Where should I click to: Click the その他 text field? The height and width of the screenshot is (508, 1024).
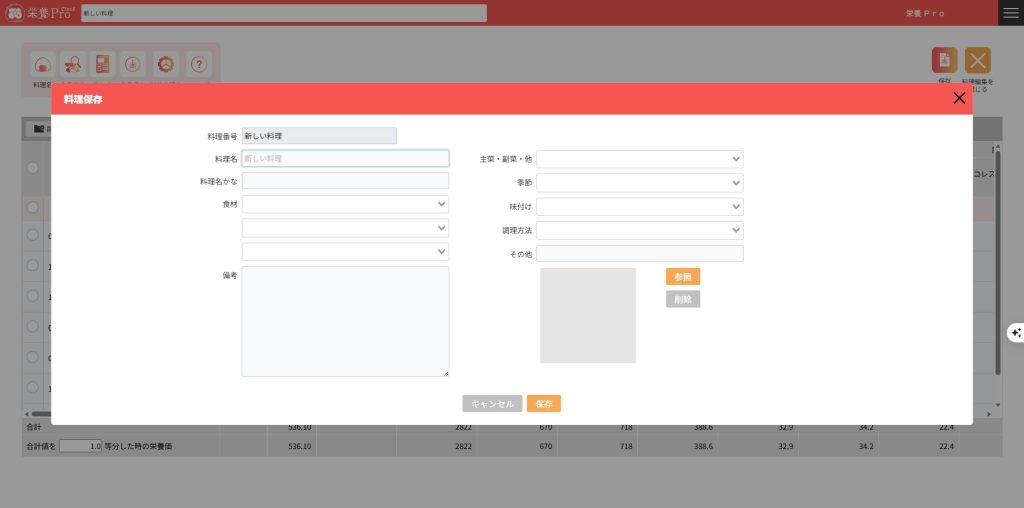click(640, 253)
